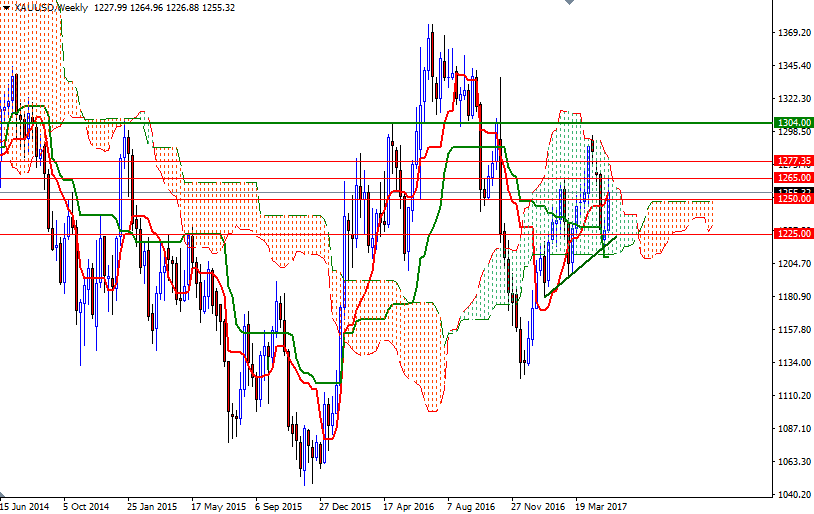Select the dark green ascending trend line
This screenshot has height=514, width=814.
580,266
